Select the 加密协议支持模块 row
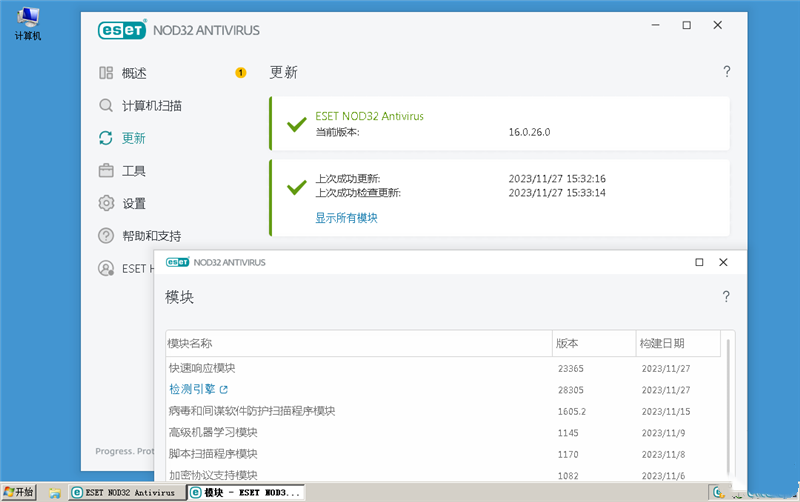This screenshot has width=800, height=502. tap(443, 475)
